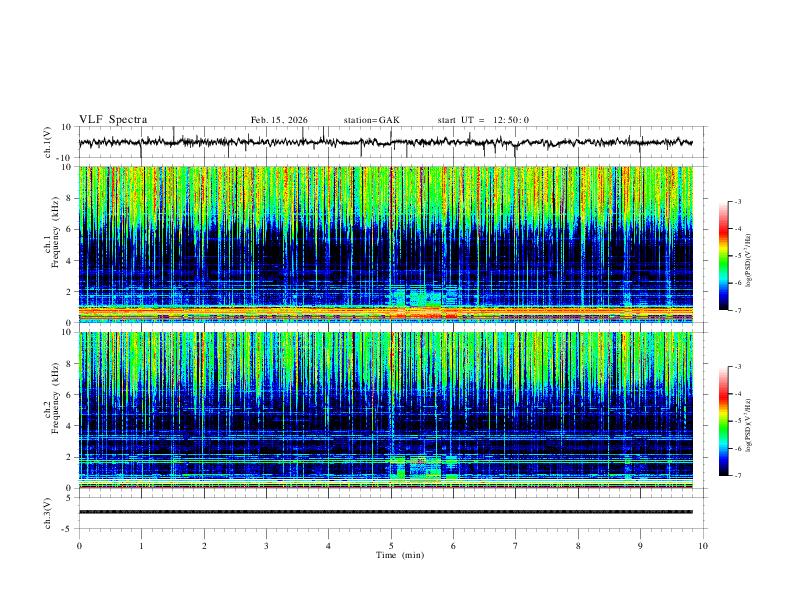Click time axis tick label "2"
The height and width of the screenshot is (612, 792).
tap(204, 546)
